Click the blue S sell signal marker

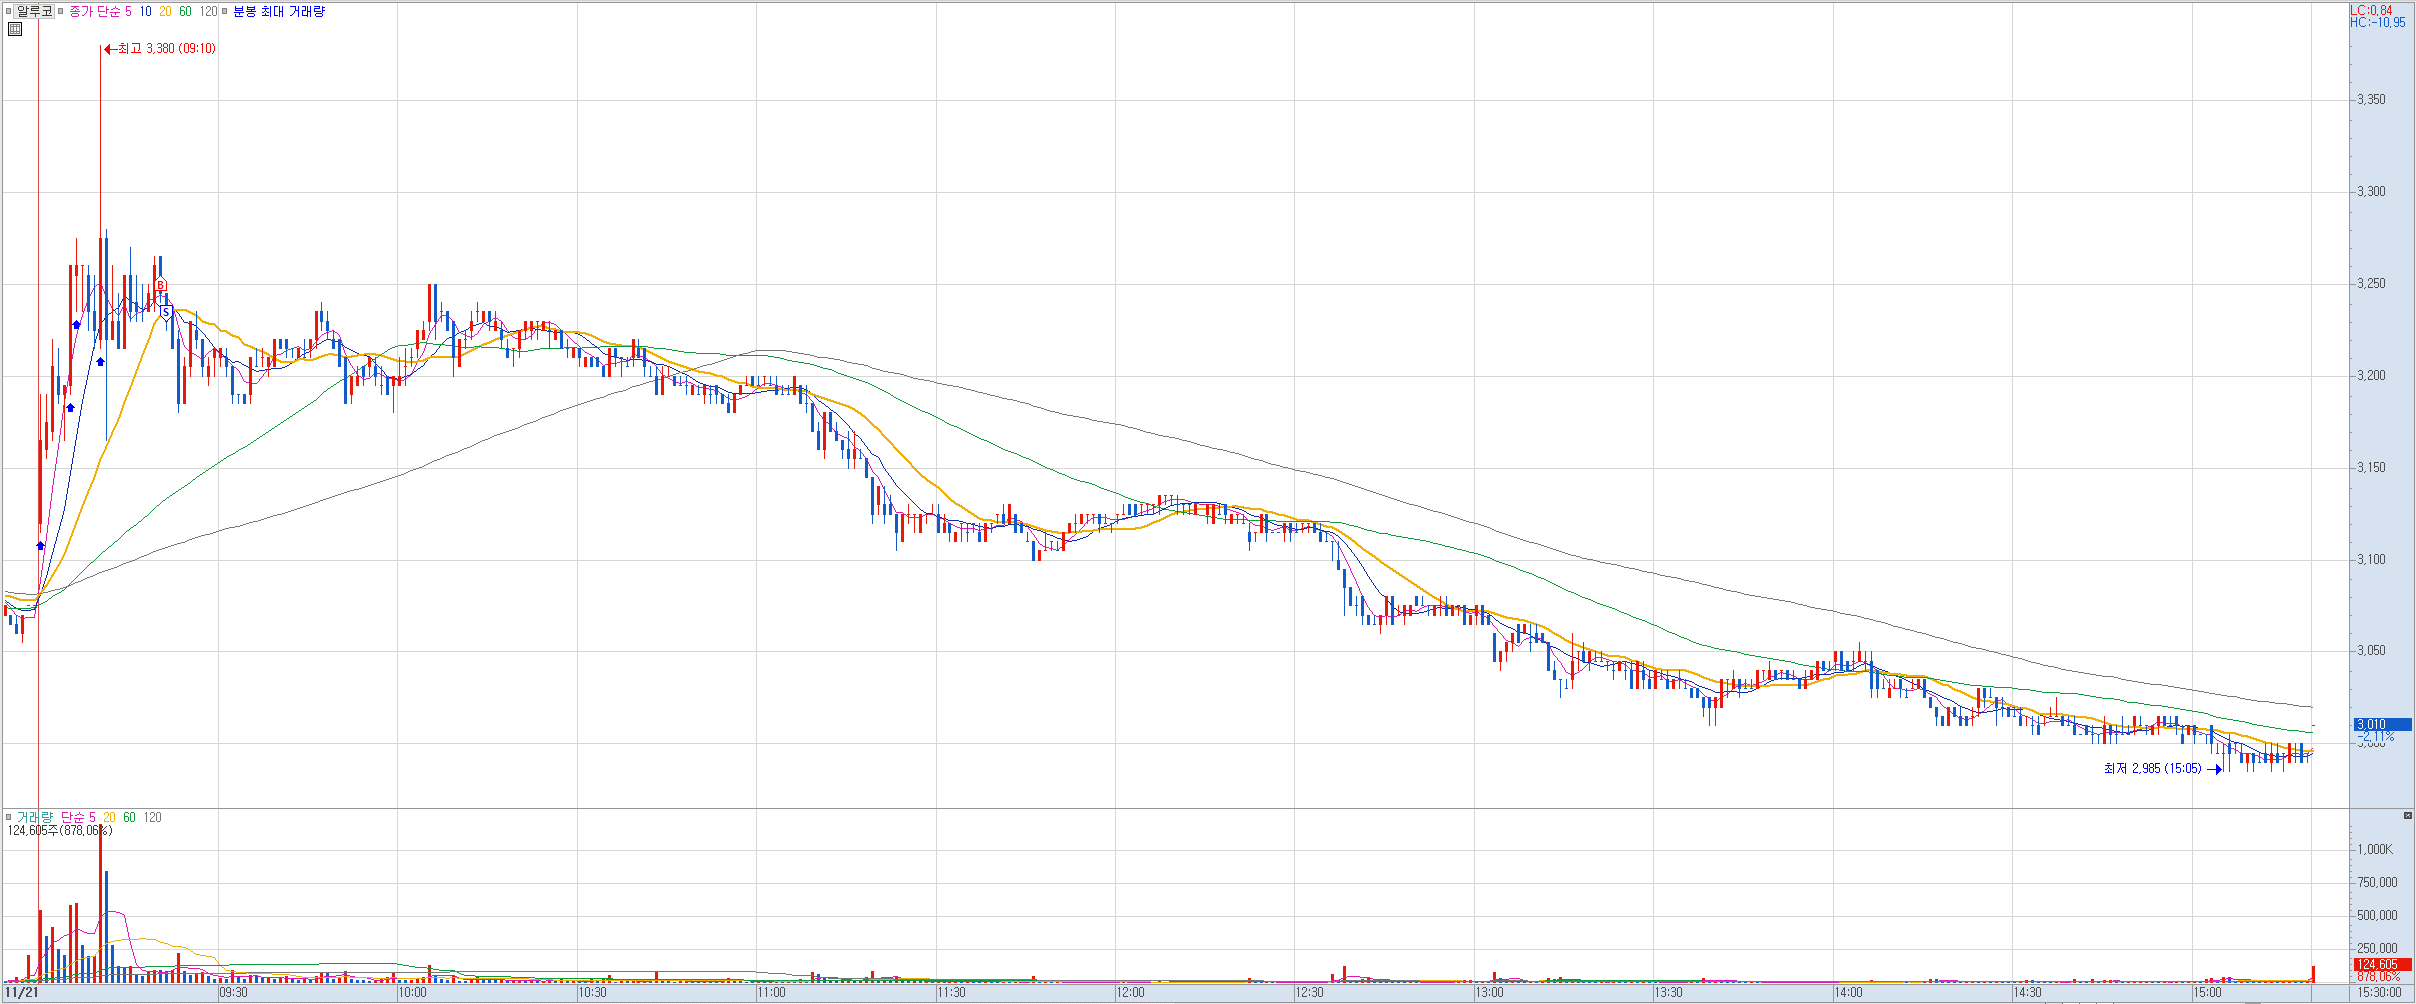(x=166, y=312)
